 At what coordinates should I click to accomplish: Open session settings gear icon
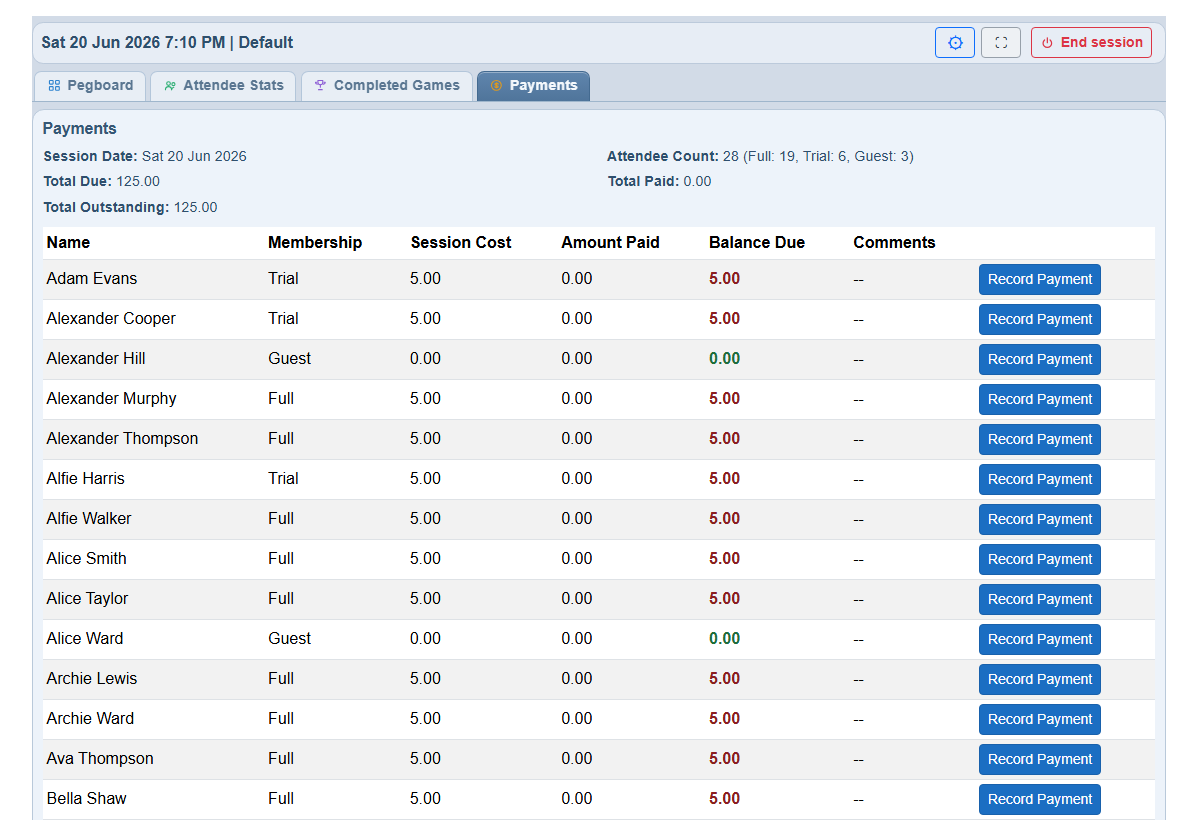[955, 43]
